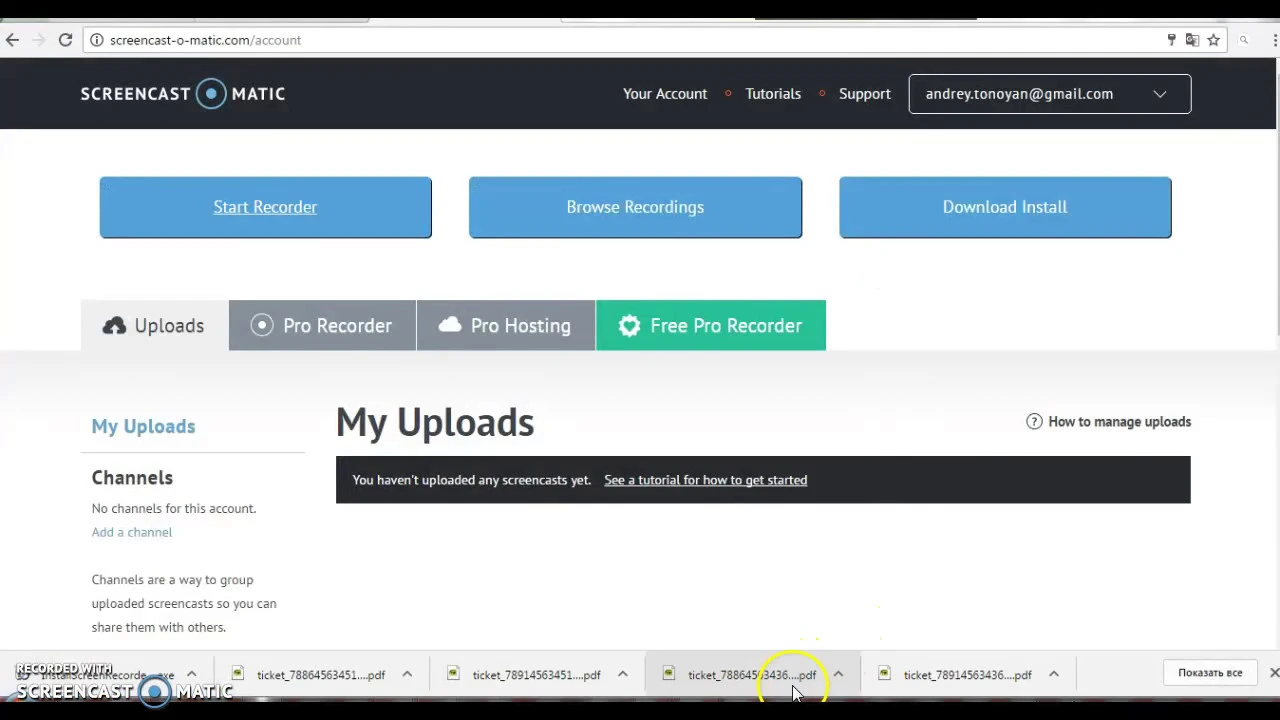Click the Screencast-O-Matic logo
Image resolution: width=1280 pixels, height=720 pixels.
[x=183, y=94]
